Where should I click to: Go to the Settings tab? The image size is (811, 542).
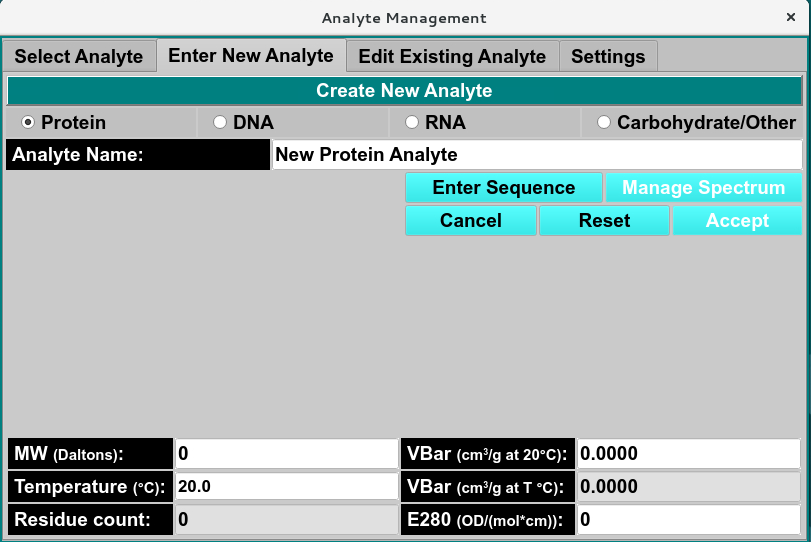point(608,56)
